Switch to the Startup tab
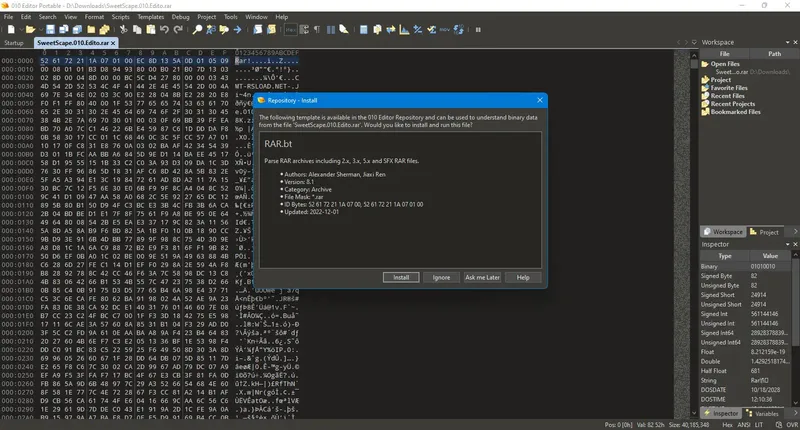Image resolution: width=800 pixels, height=430 pixels. [14, 43]
